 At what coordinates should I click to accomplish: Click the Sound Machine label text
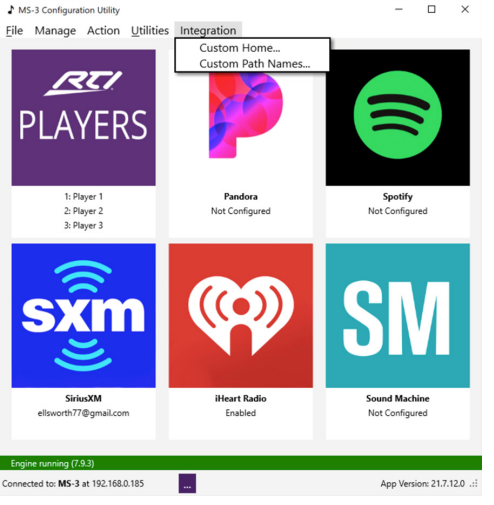coord(398,399)
